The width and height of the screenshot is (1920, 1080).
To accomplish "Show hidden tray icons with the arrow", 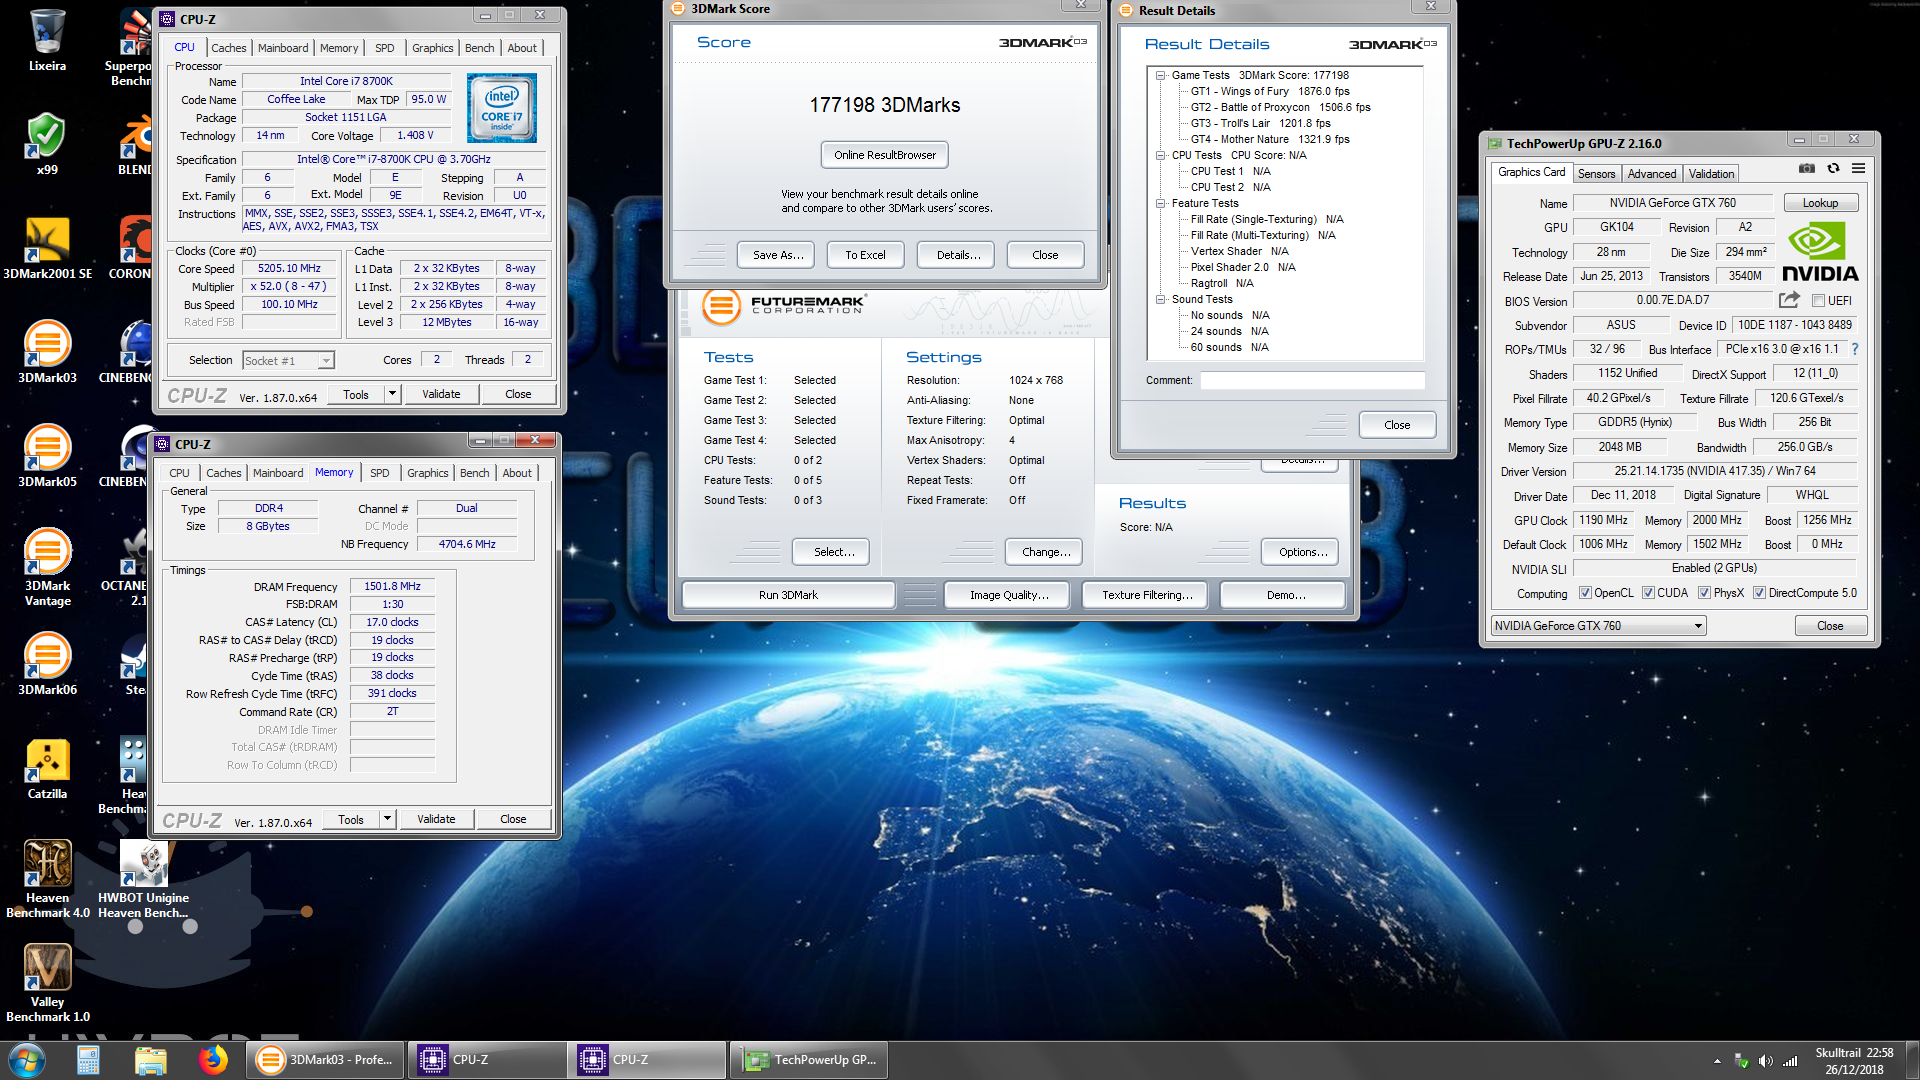I will point(1717,1061).
